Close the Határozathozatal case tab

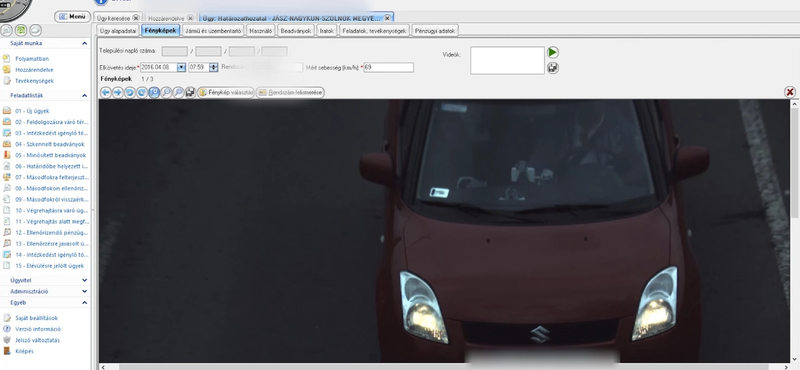coord(387,18)
